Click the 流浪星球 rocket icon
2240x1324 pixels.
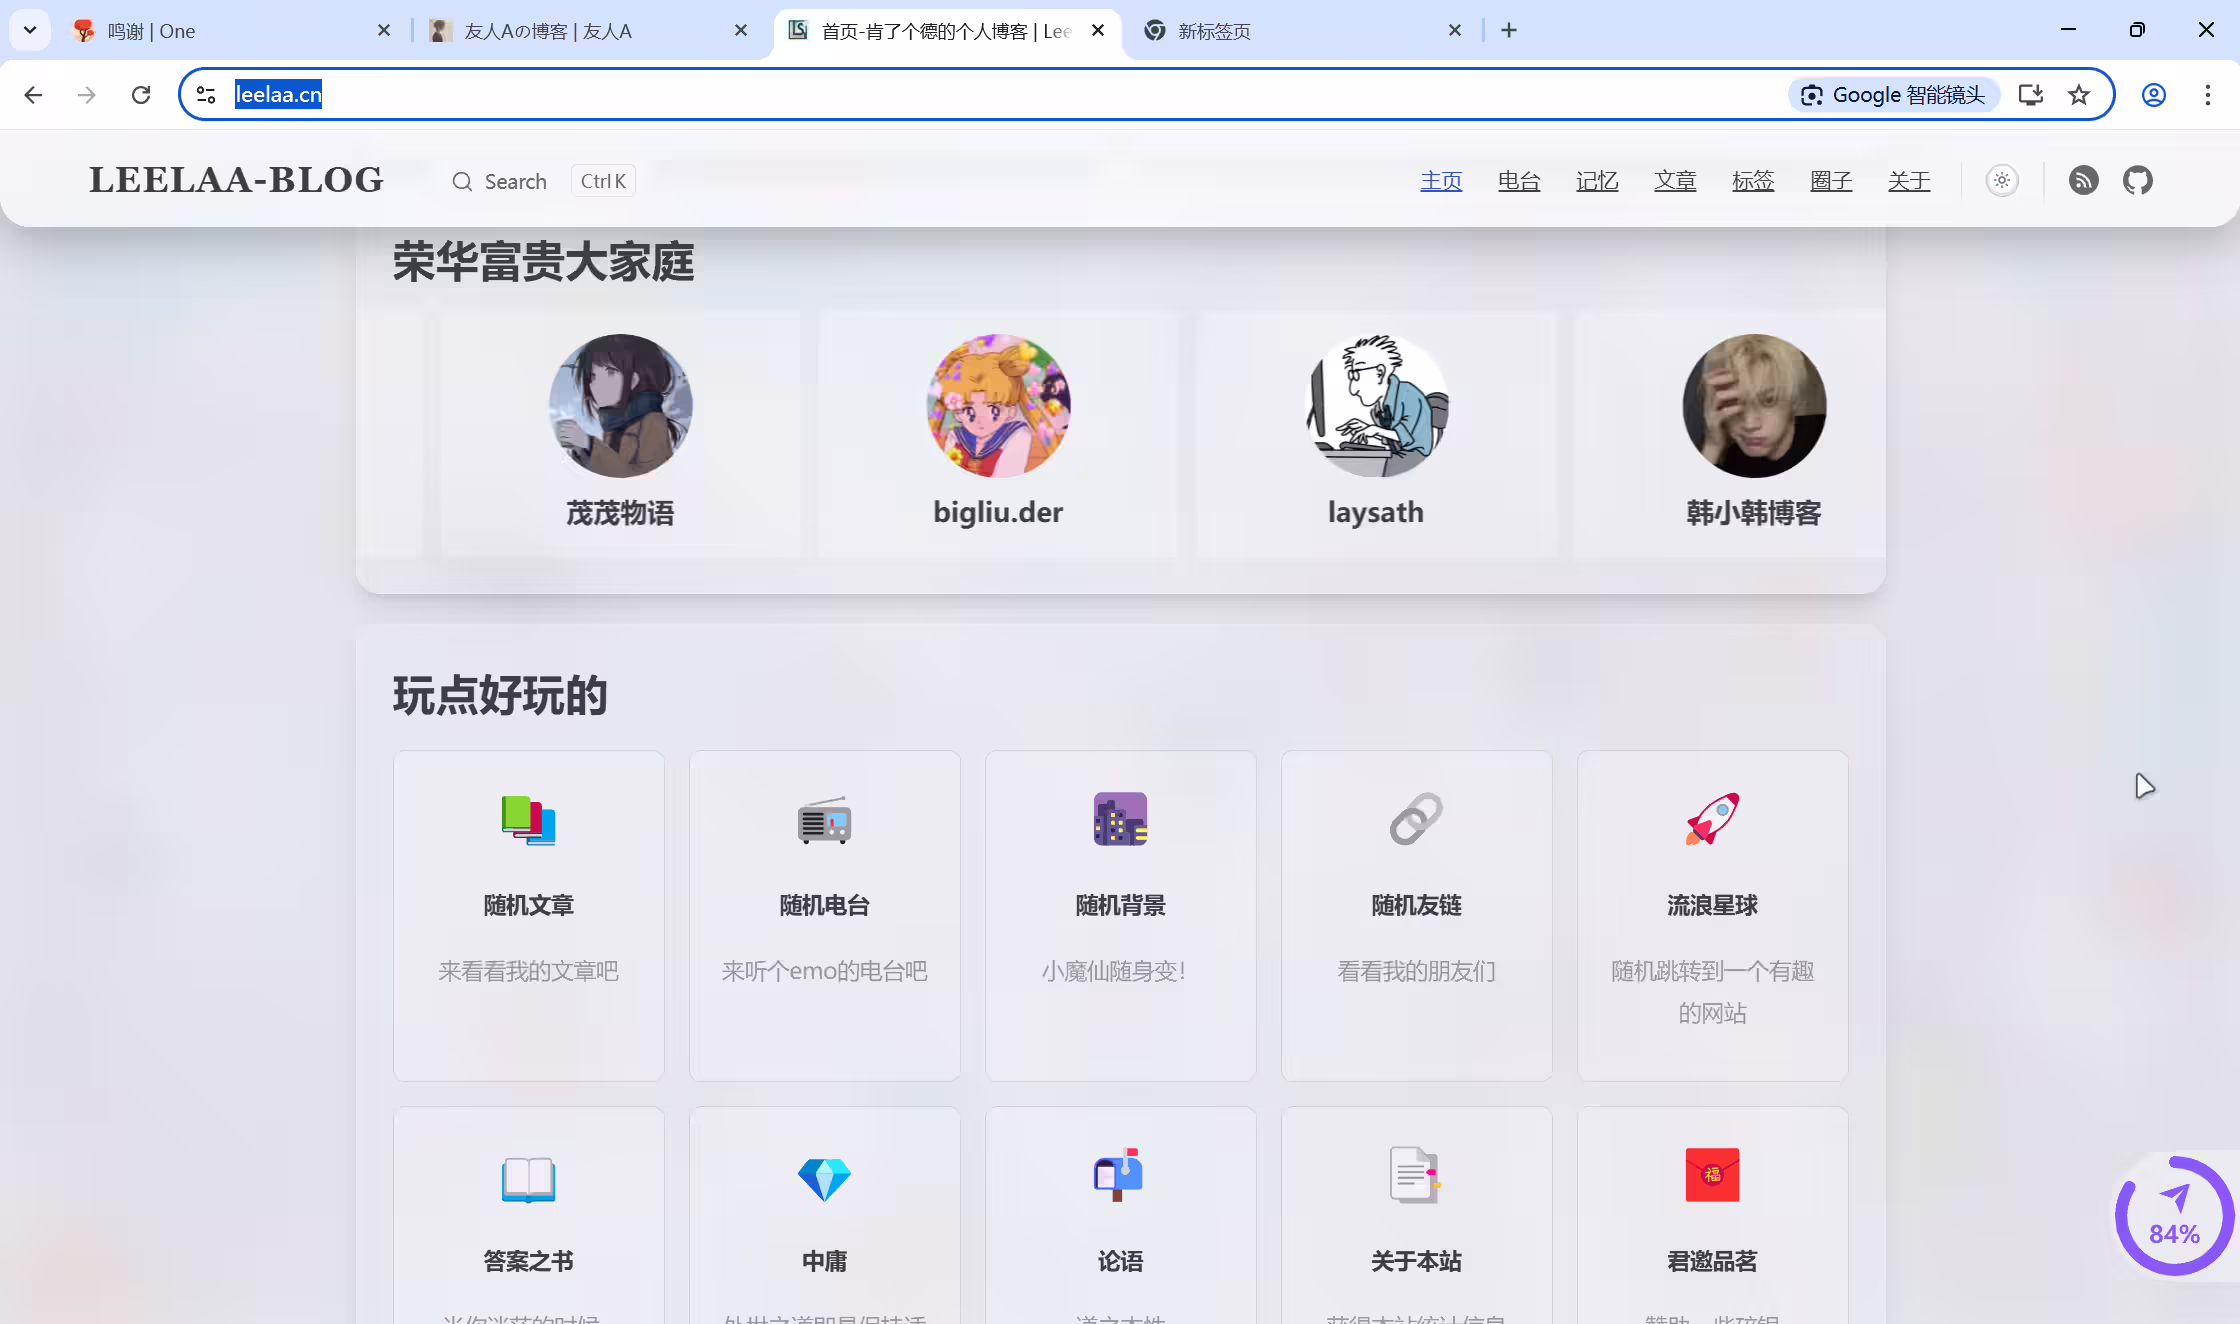[x=1712, y=819]
